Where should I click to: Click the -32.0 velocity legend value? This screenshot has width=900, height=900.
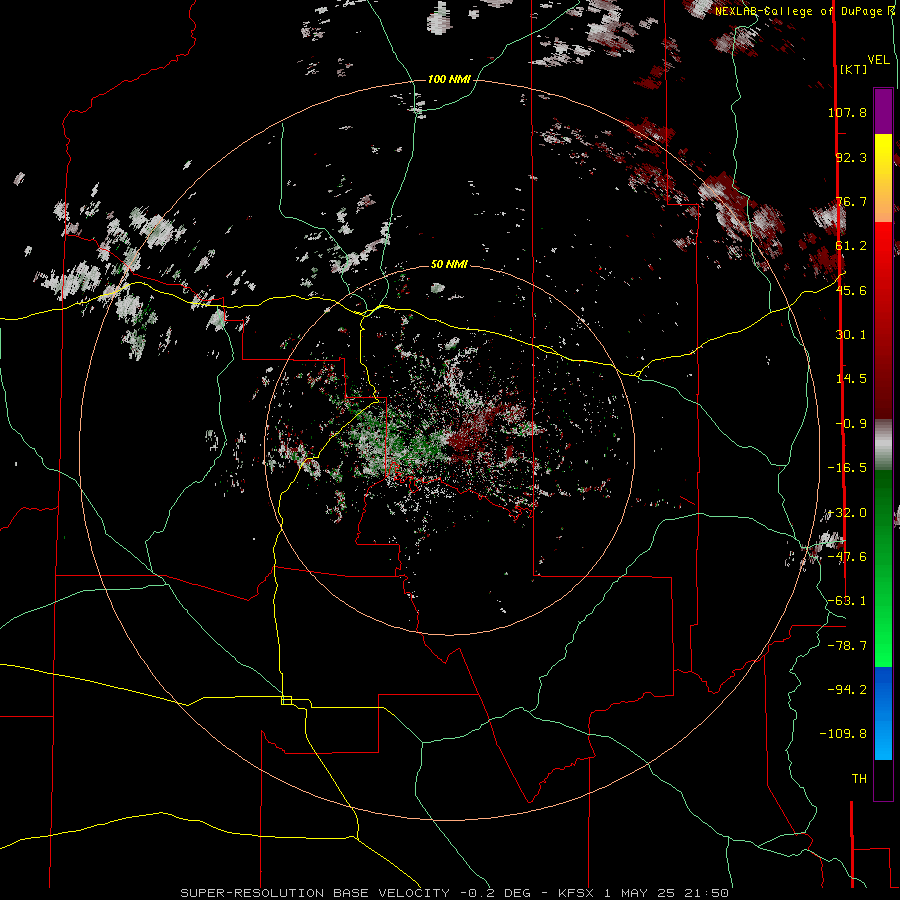pos(847,513)
